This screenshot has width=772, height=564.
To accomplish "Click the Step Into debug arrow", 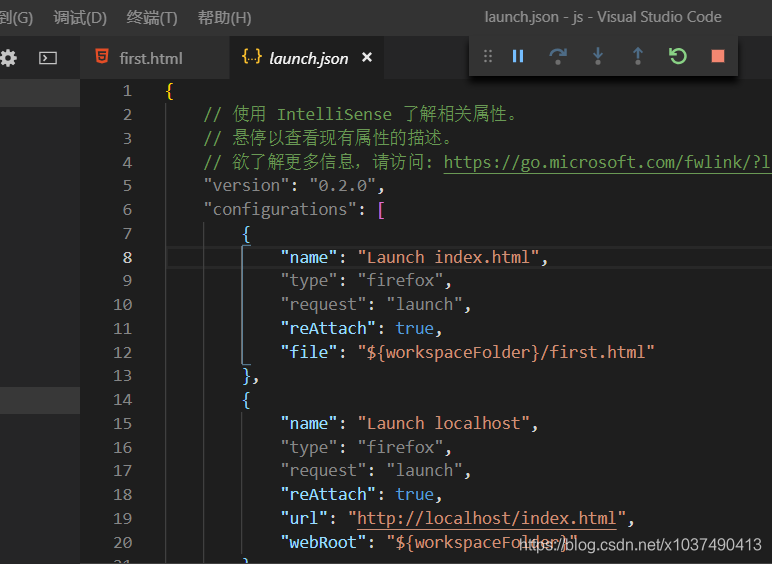I will [598, 56].
